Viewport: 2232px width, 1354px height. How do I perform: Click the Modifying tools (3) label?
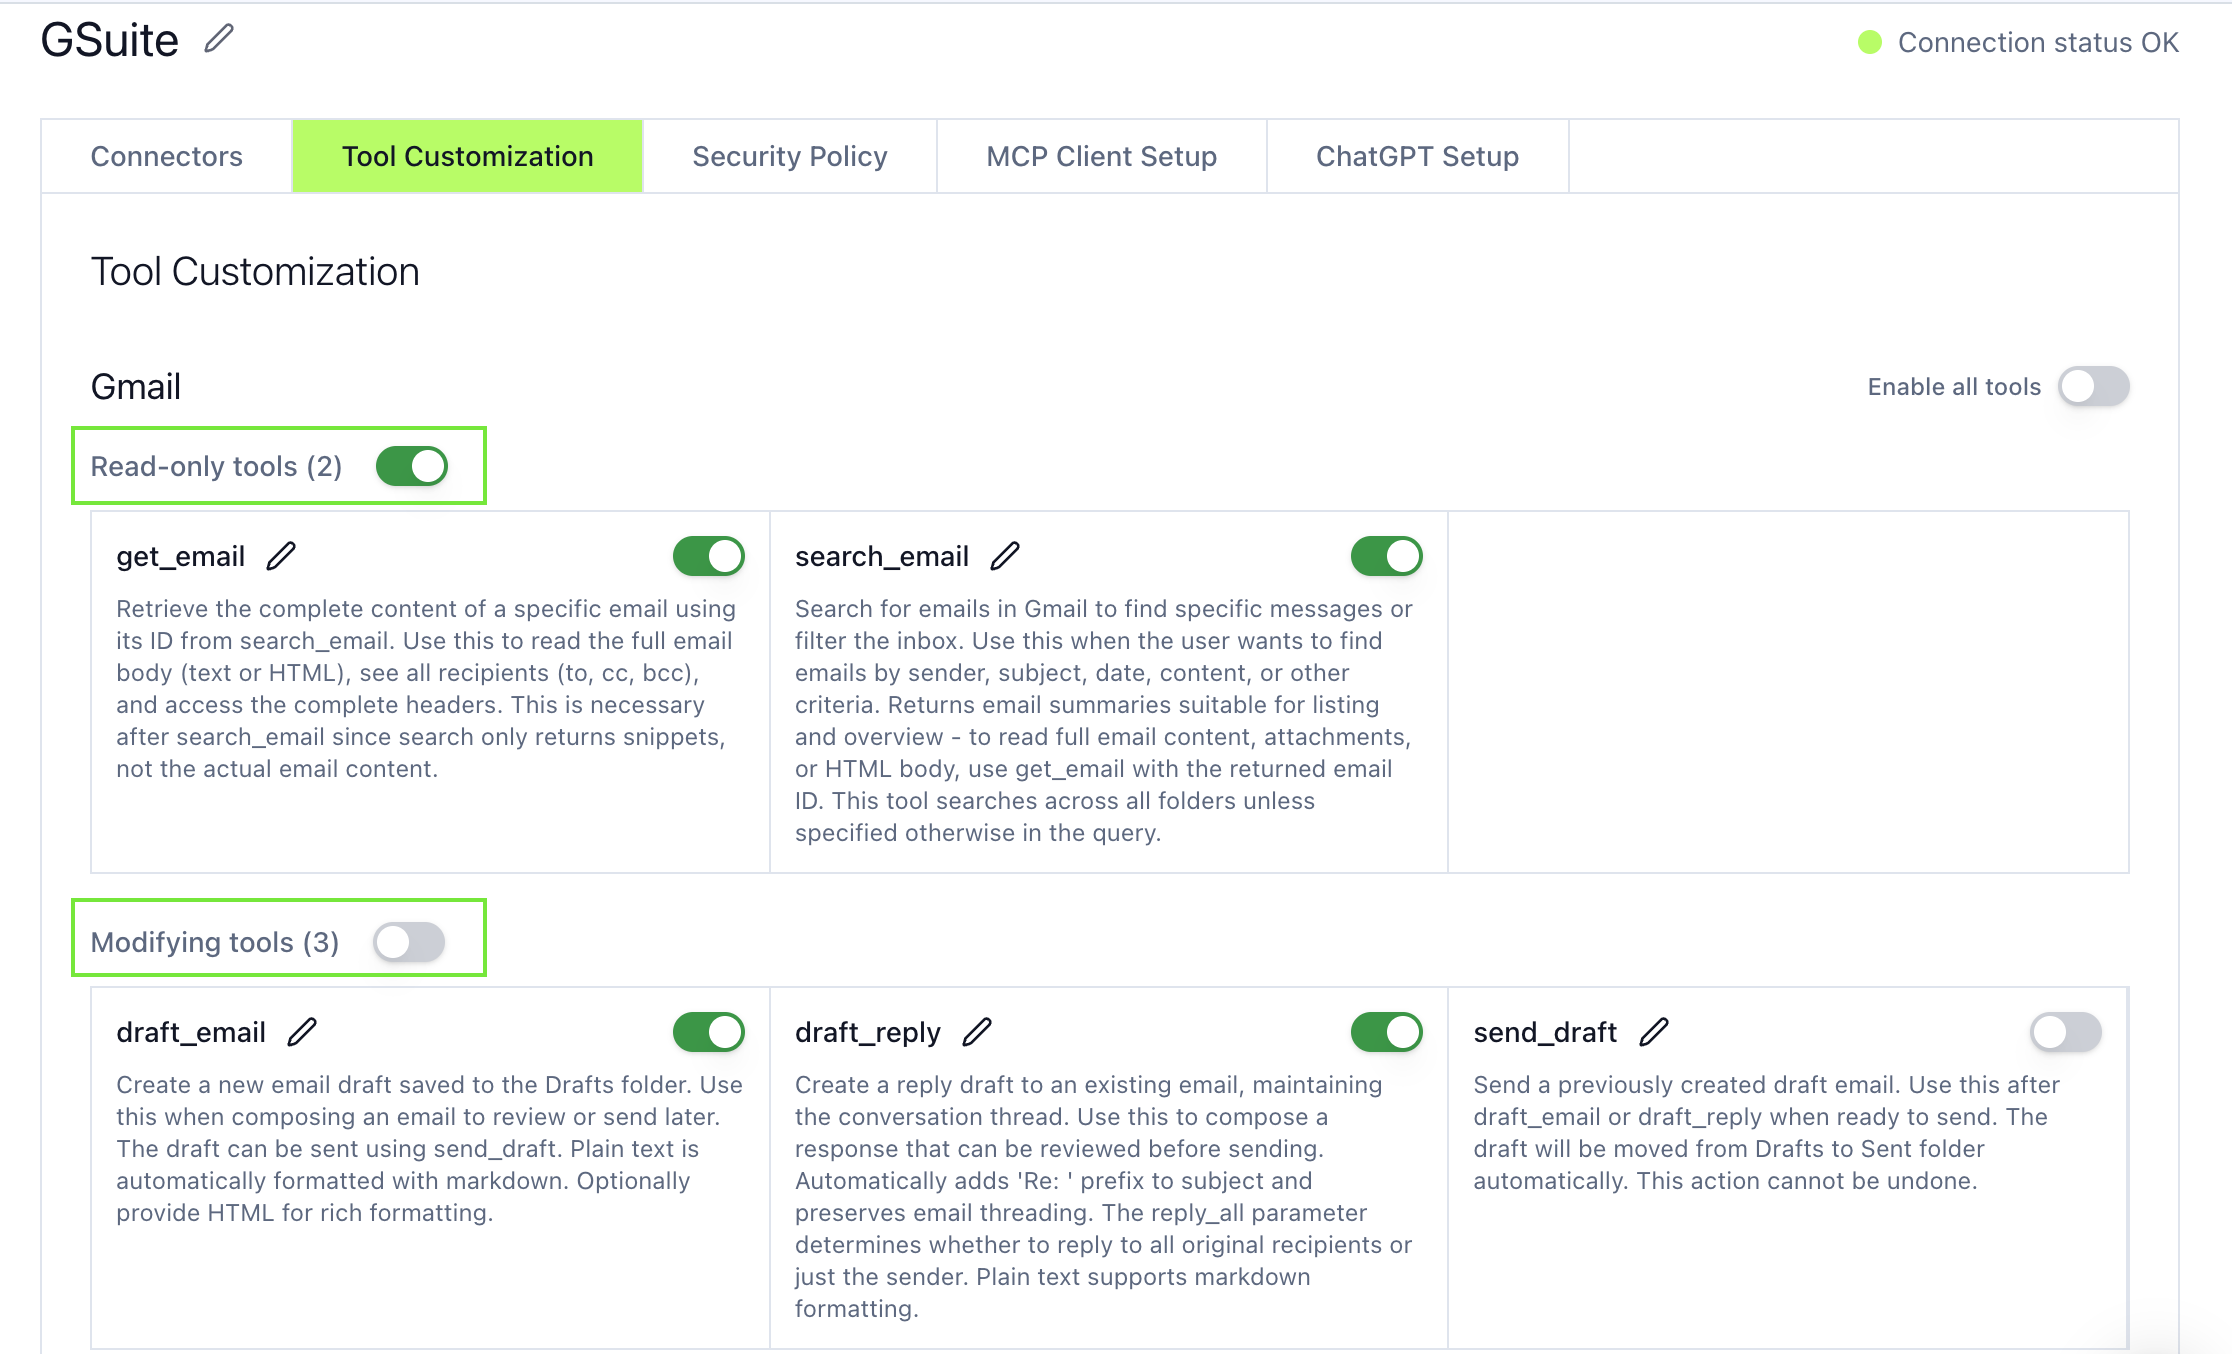coord(215,942)
